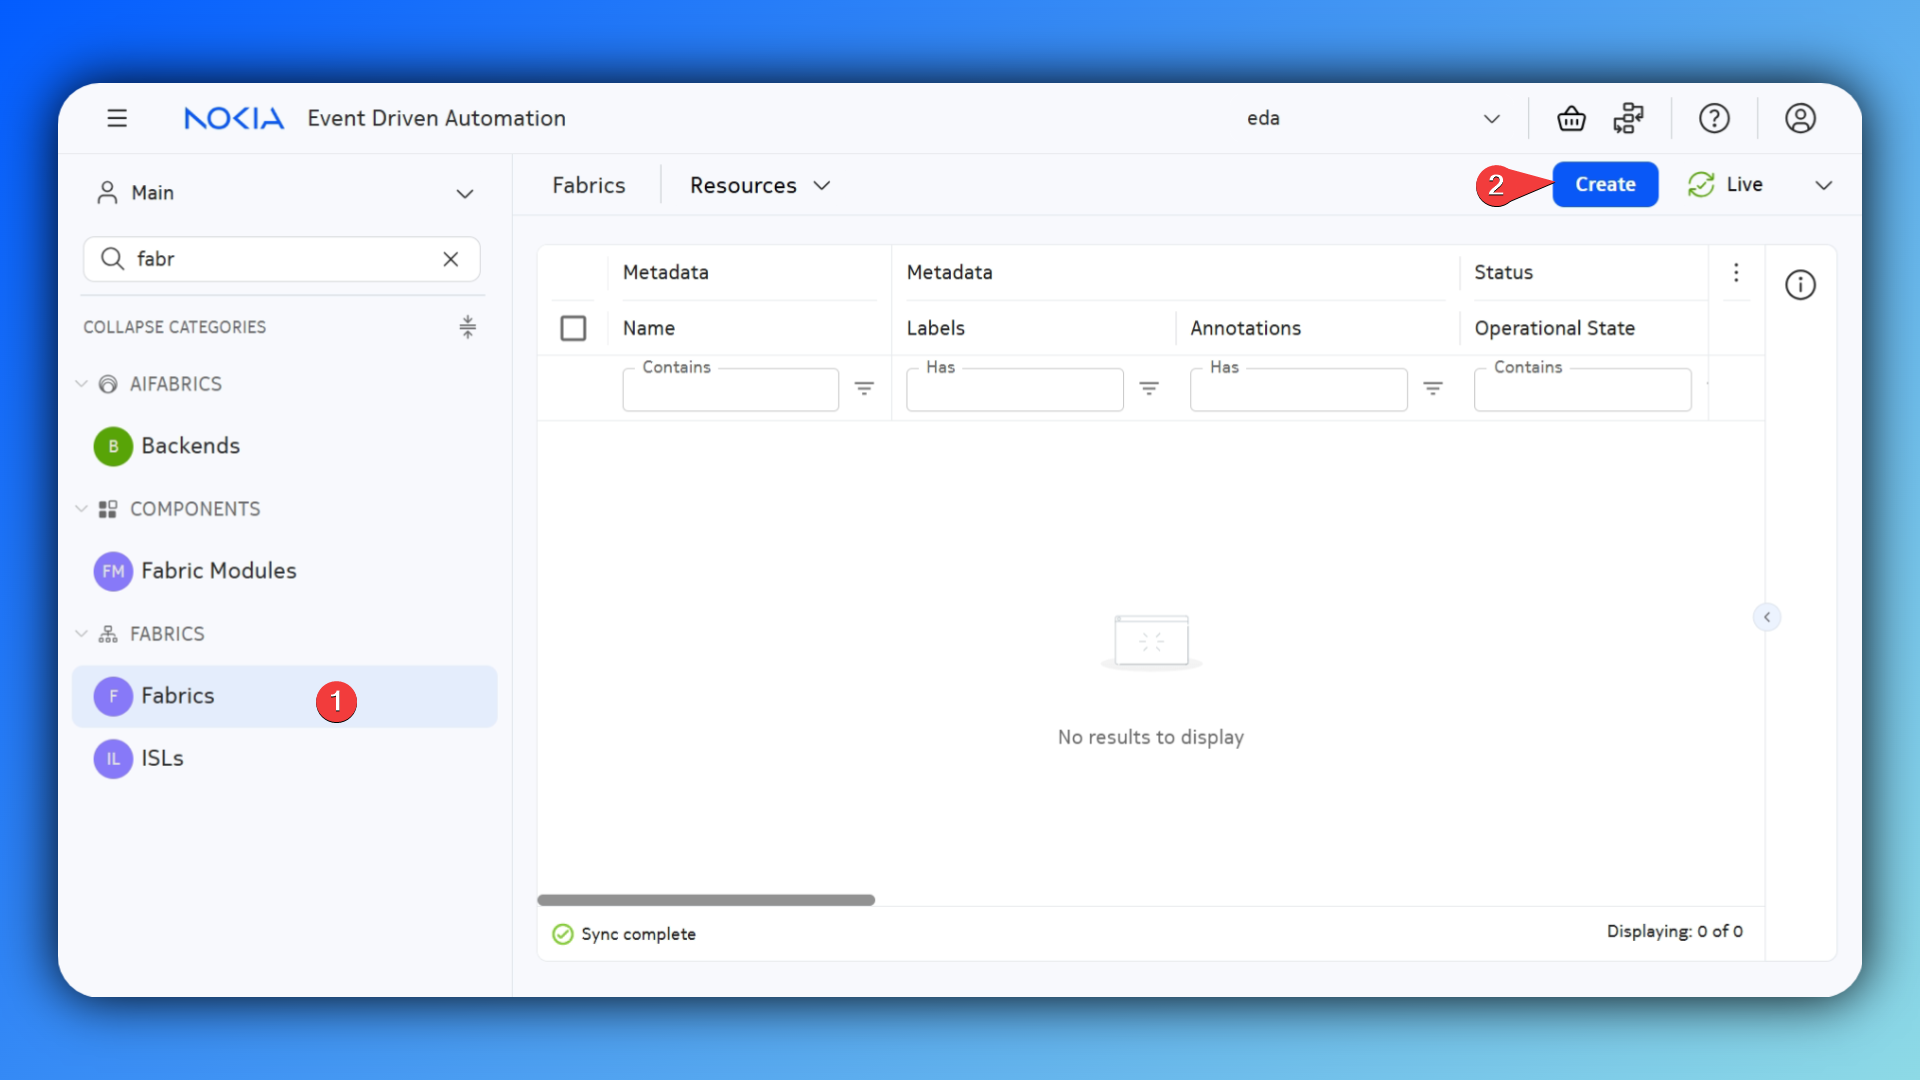The height and width of the screenshot is (1080, 1920).
Task: Click the horizontal table scrollbar
Action: [x=706, y=900]
